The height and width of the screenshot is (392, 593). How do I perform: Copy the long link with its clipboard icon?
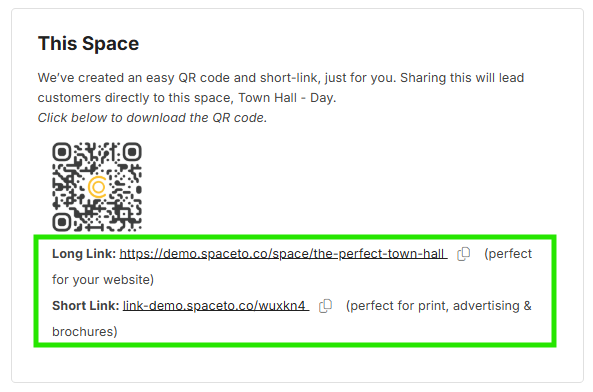[x=463, y=254]
